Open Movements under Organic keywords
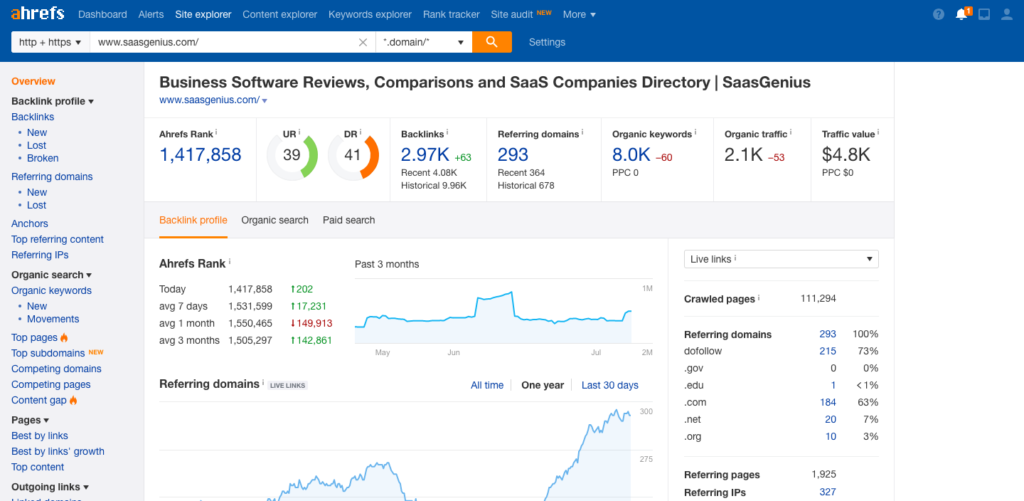 (x=53, y=319)
